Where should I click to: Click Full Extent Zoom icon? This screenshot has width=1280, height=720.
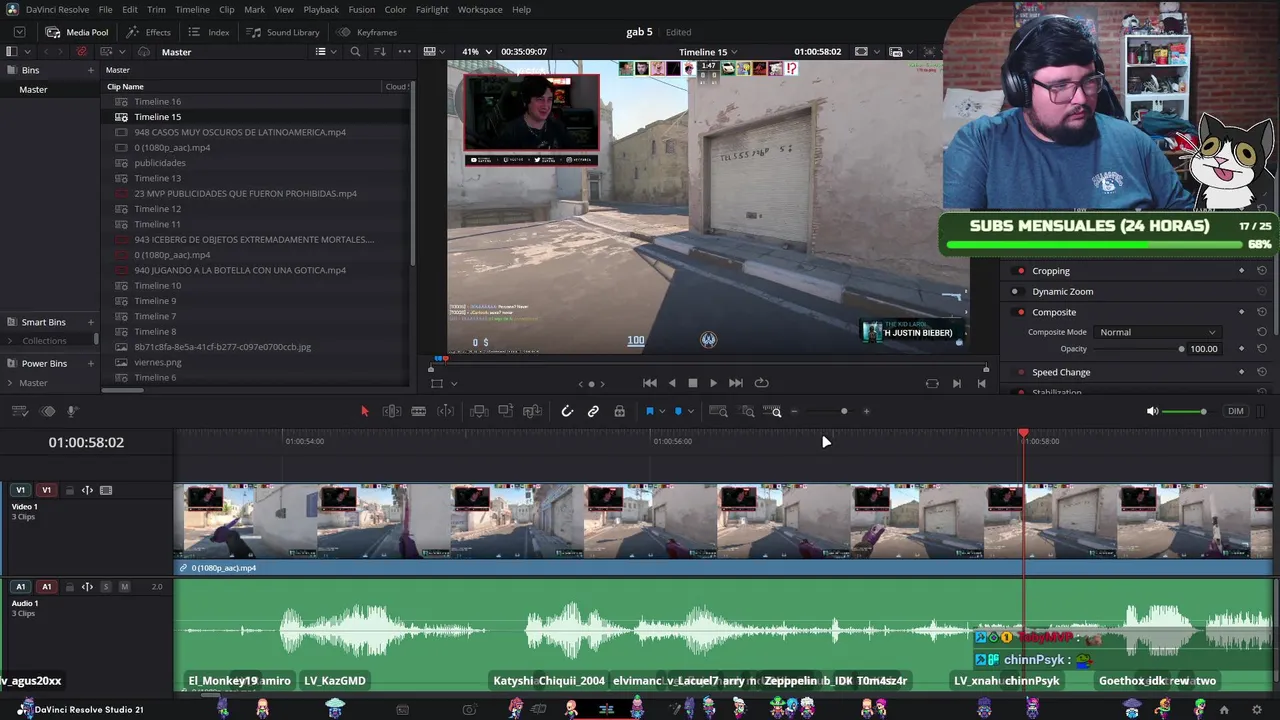[718, 411]
